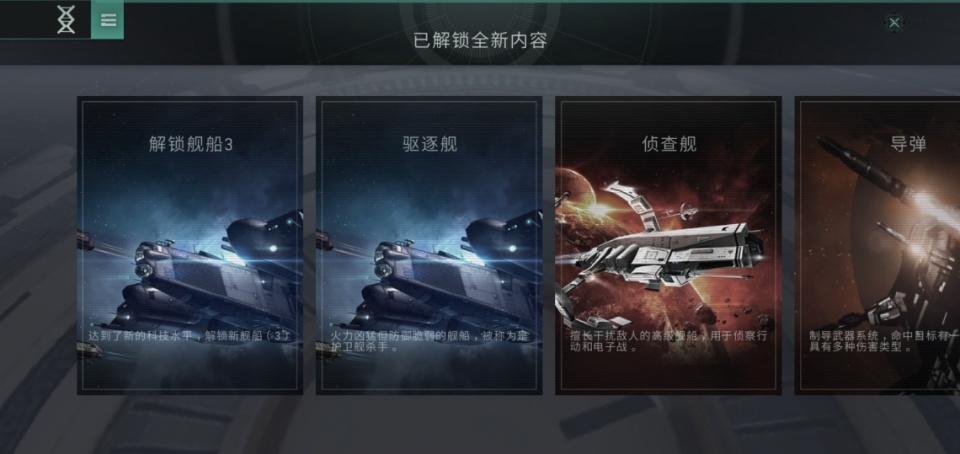Click the 已解锁全新内容 header title
The image size is (960, 454).
[480, 40]
